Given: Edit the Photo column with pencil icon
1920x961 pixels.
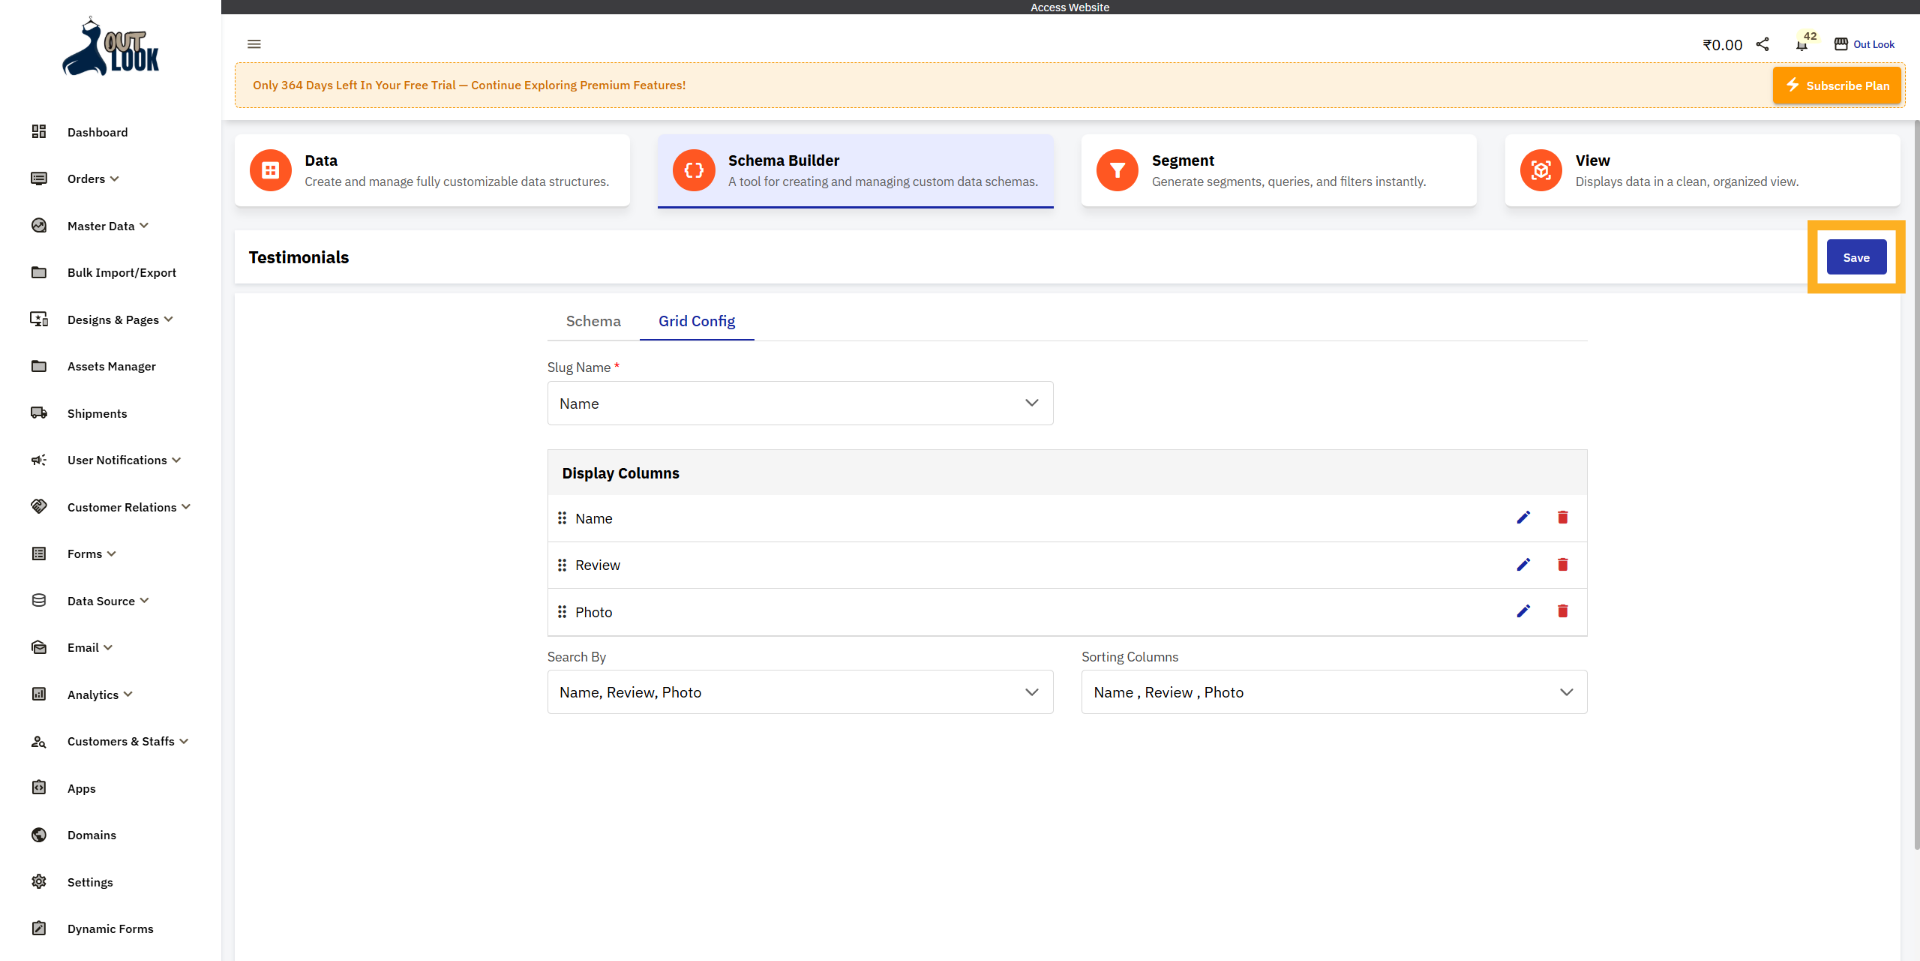Looking at the screenshot, I should [x=1523, y=611].
